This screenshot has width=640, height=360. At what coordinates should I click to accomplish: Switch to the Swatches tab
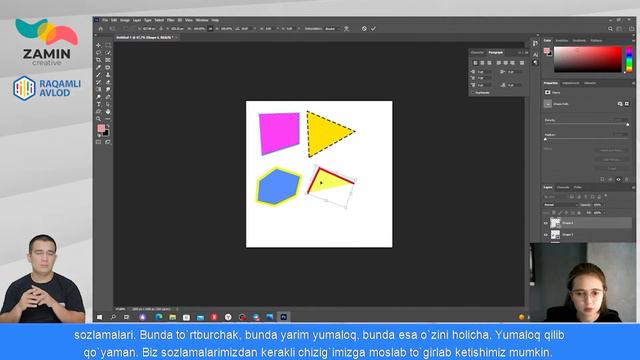tap(562, 41)
